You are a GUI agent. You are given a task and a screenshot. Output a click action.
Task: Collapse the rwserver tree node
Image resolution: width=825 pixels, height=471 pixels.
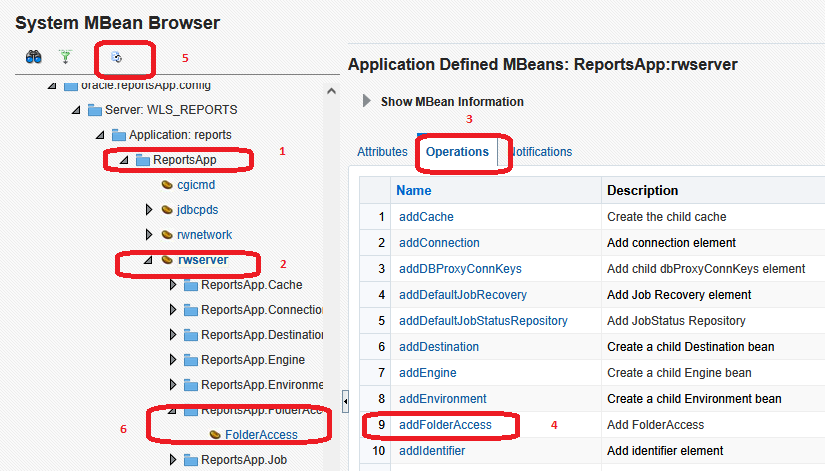pyautogui.click(x=149, y=260)
